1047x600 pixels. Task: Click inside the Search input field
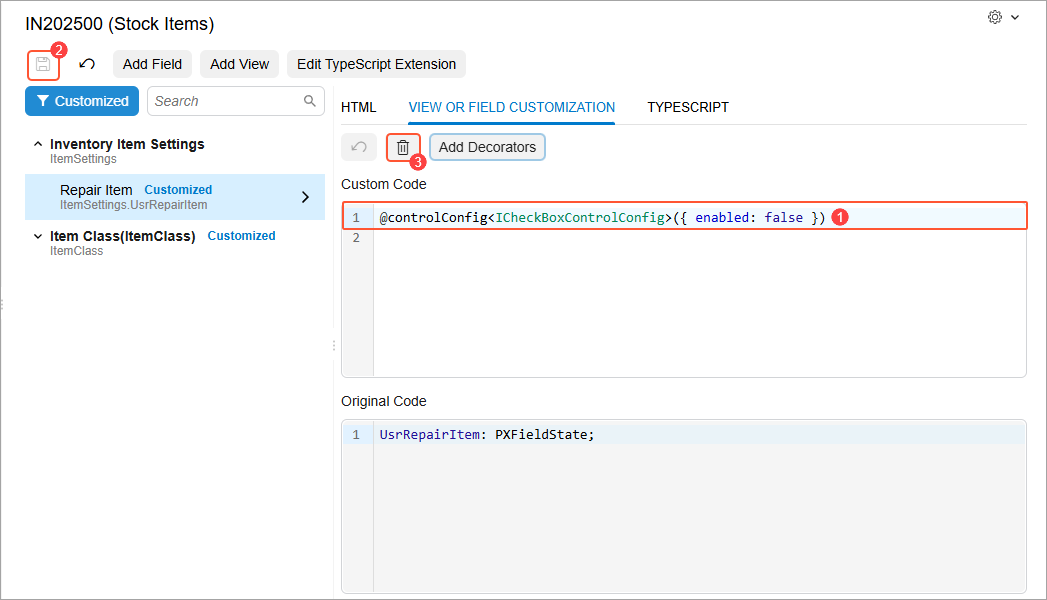226,101
